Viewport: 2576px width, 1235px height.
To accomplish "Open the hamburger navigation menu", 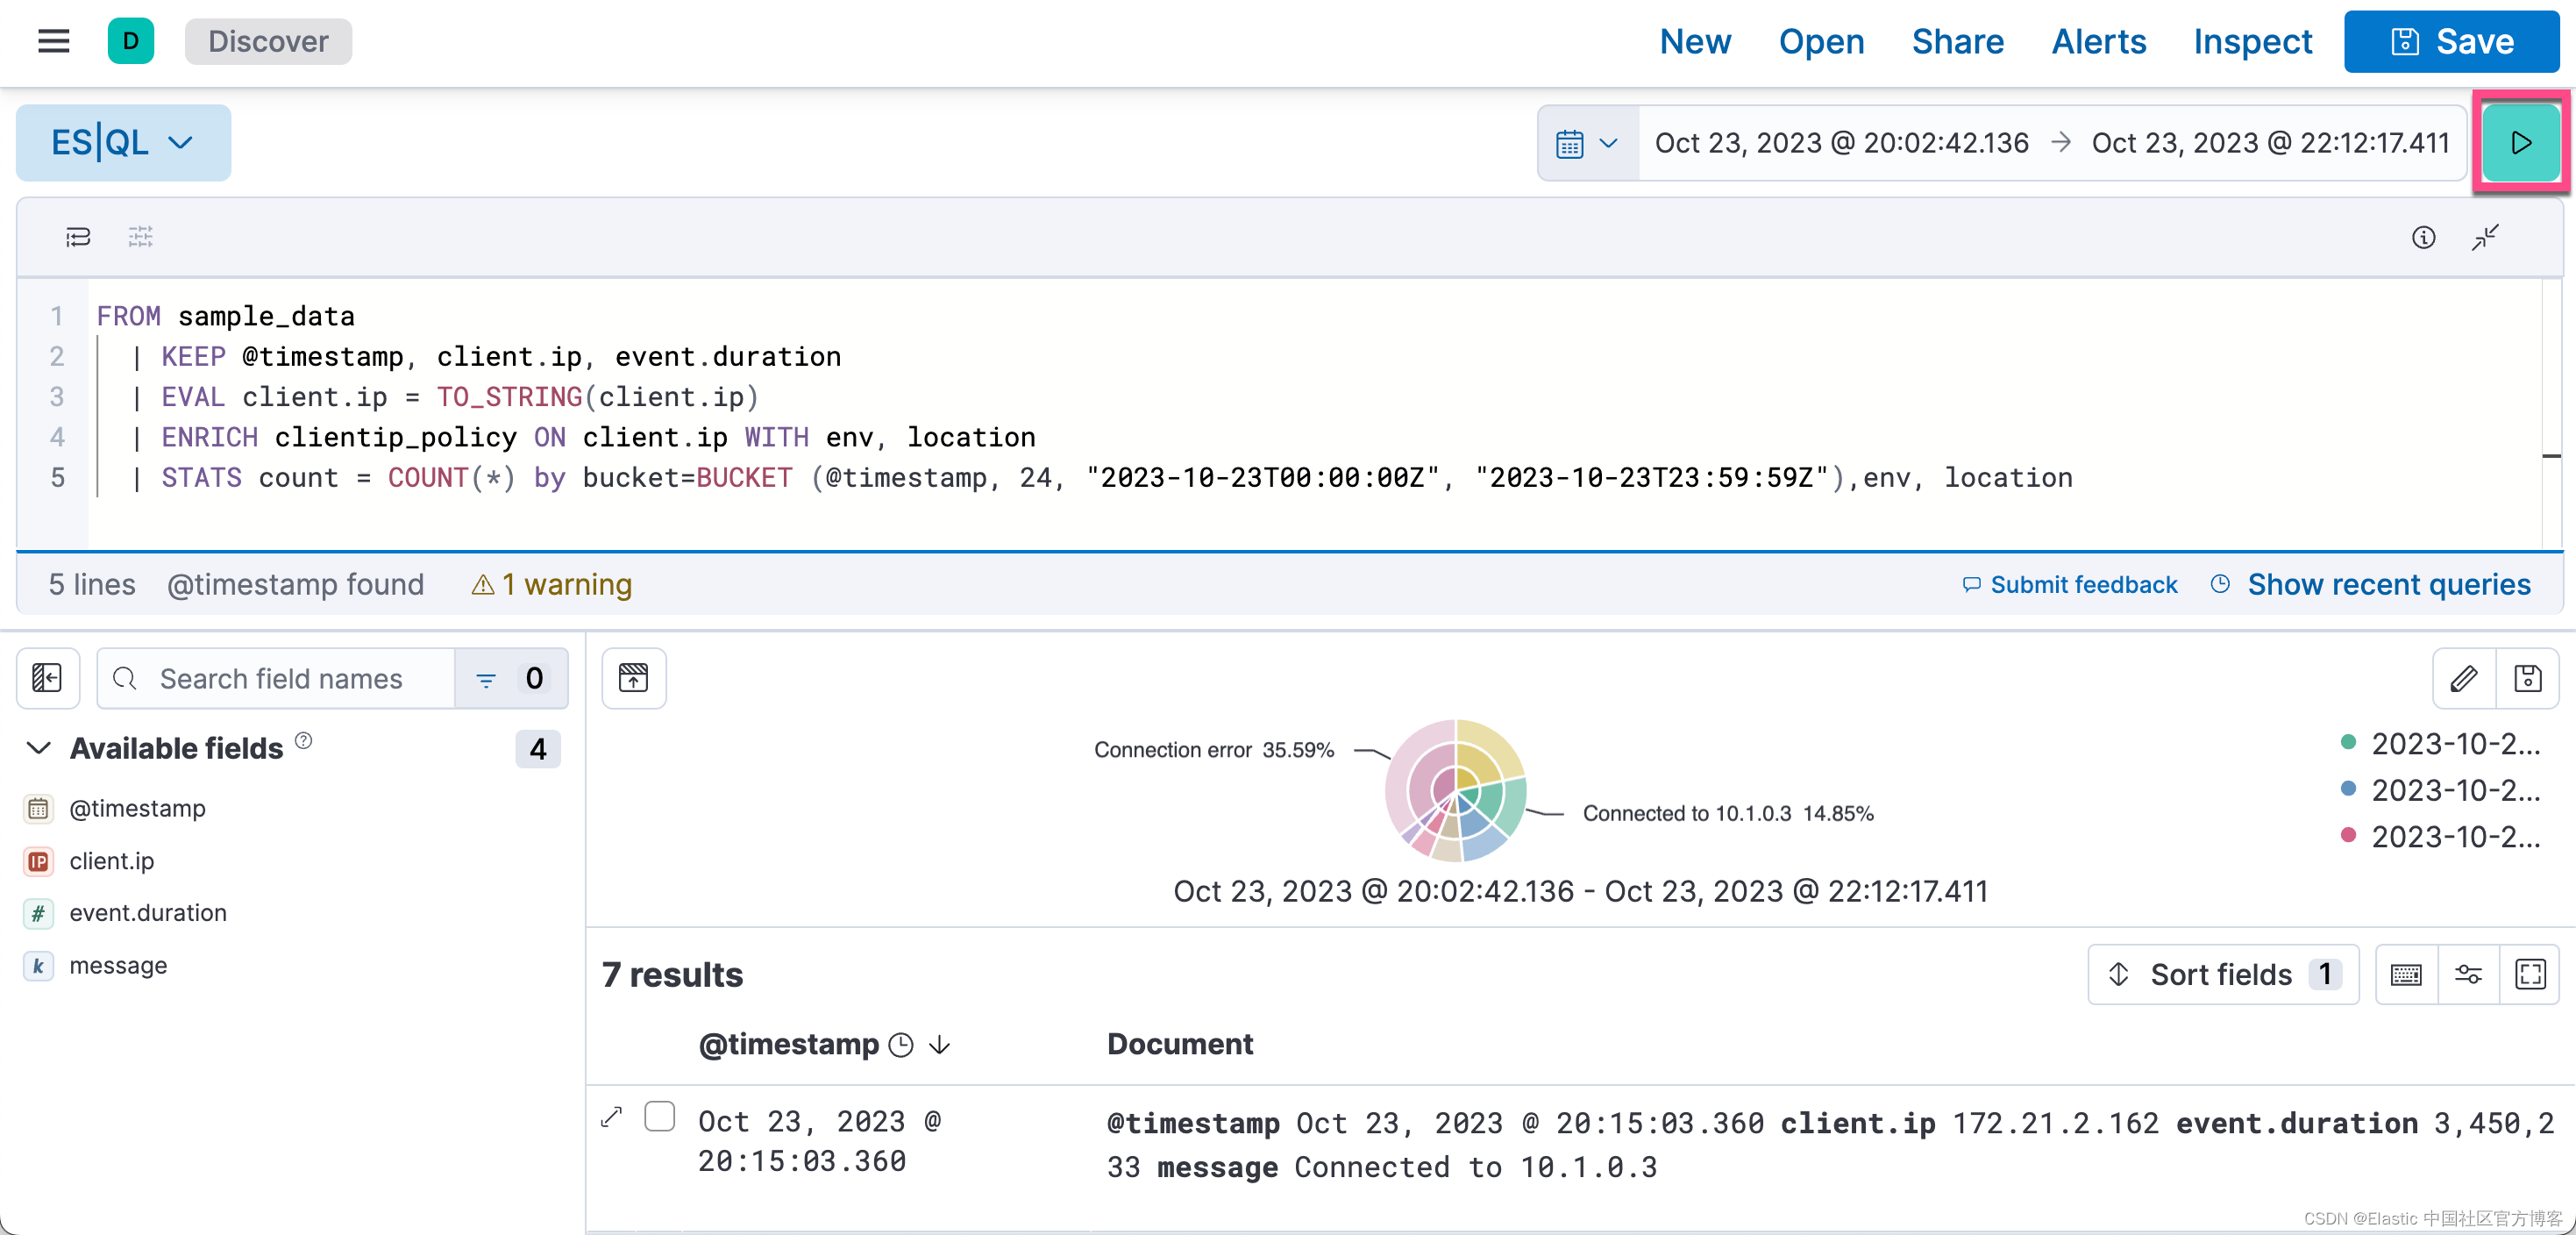I will coord(54,41).
